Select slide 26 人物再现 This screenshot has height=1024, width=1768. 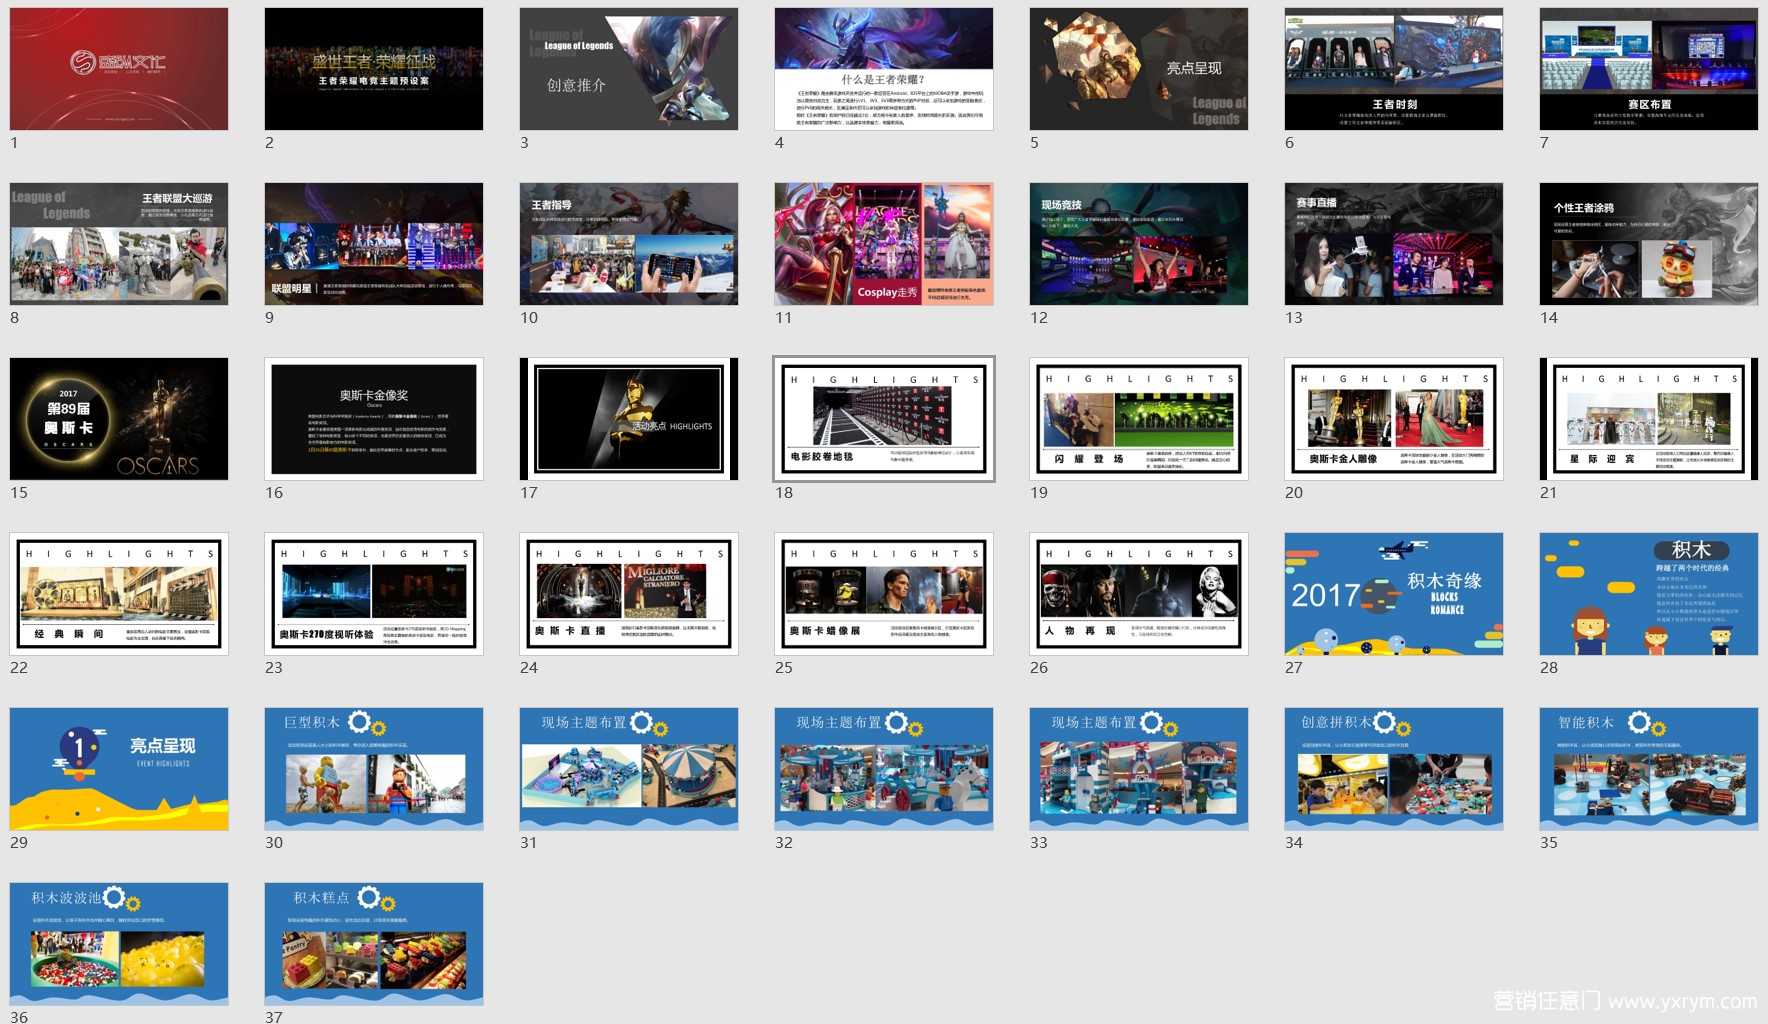(1139, 594)
